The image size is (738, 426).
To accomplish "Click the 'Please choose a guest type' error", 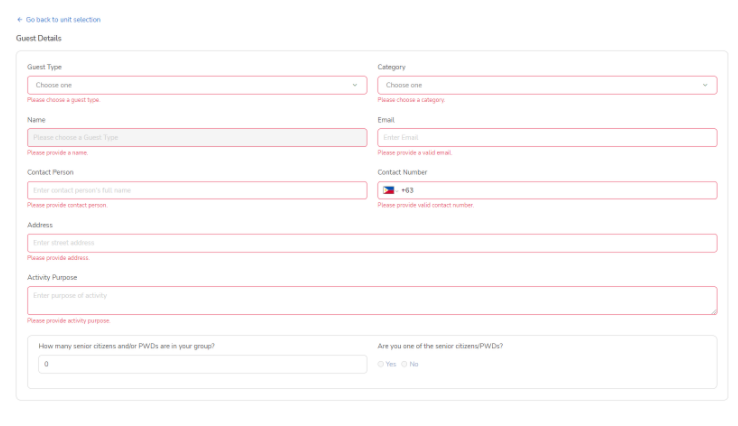I will [x=63, y=100].
